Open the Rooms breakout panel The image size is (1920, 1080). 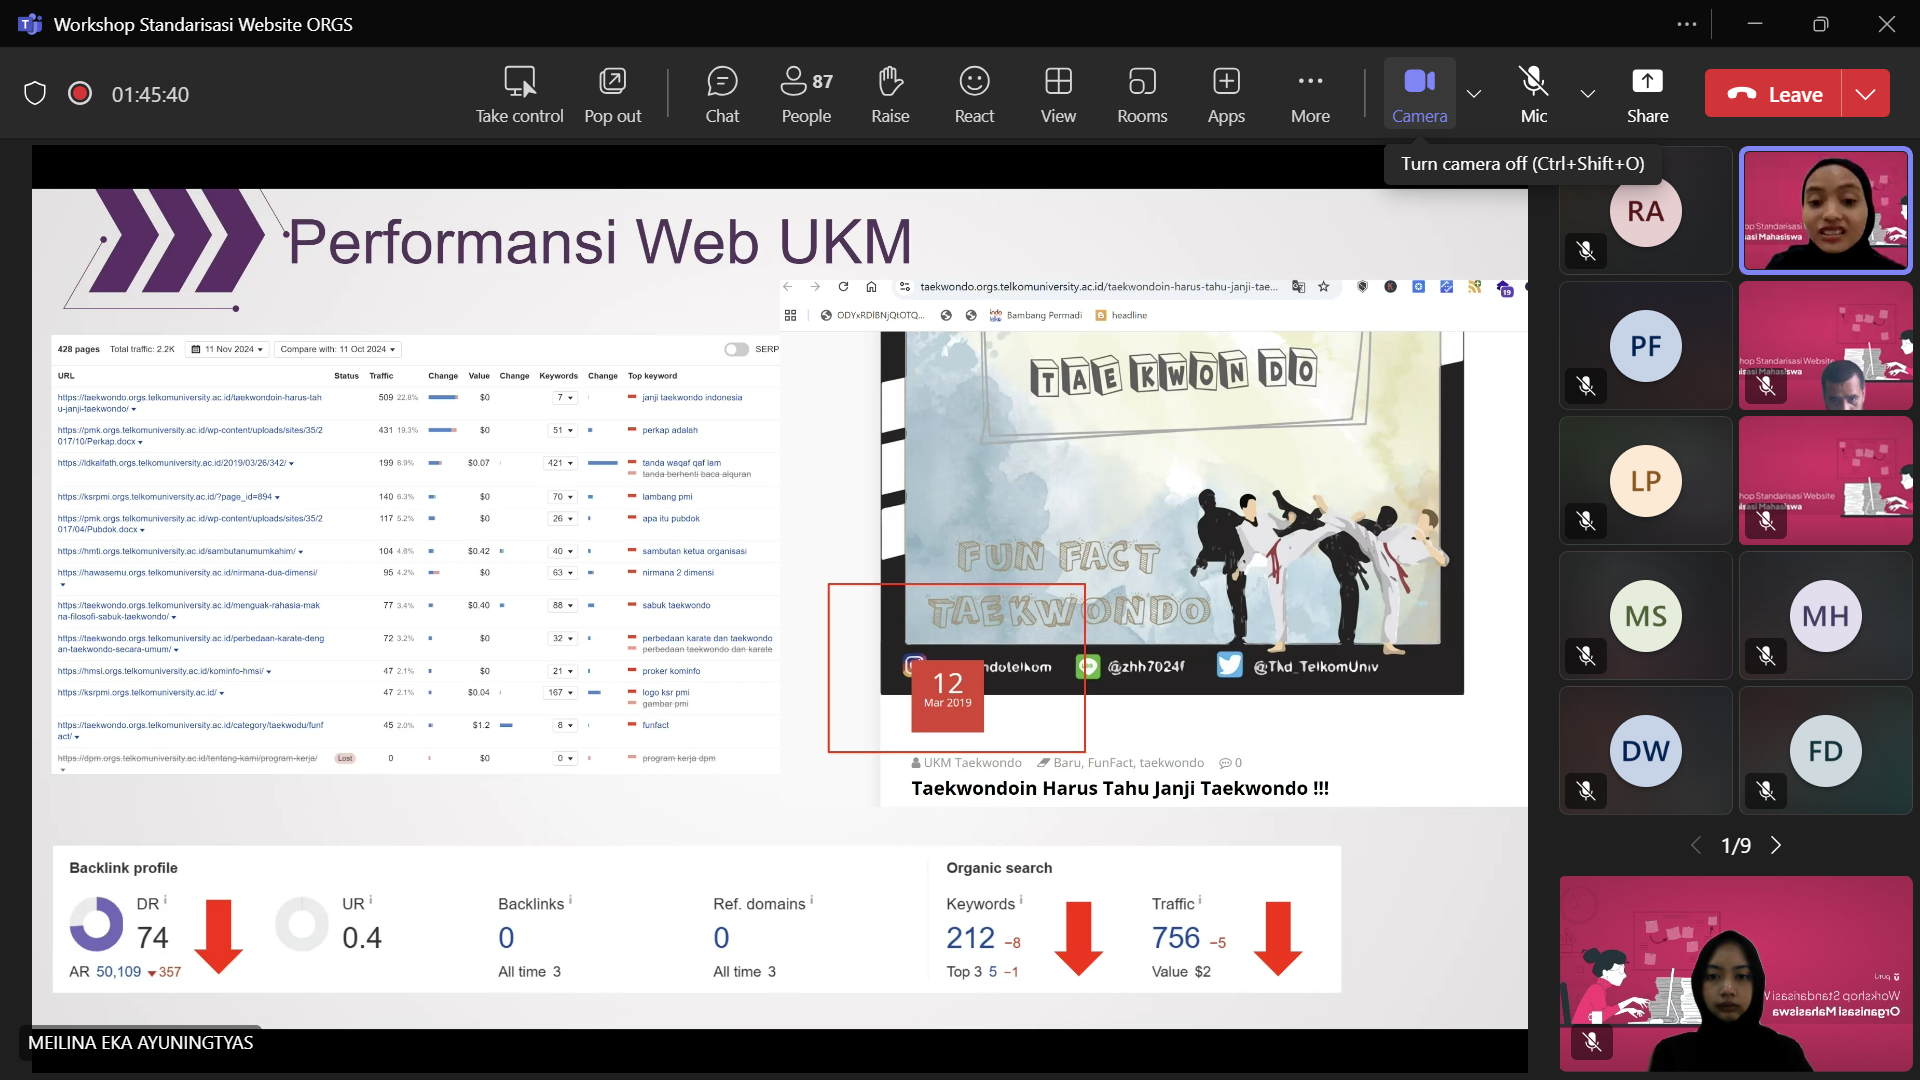[1142, 93]
